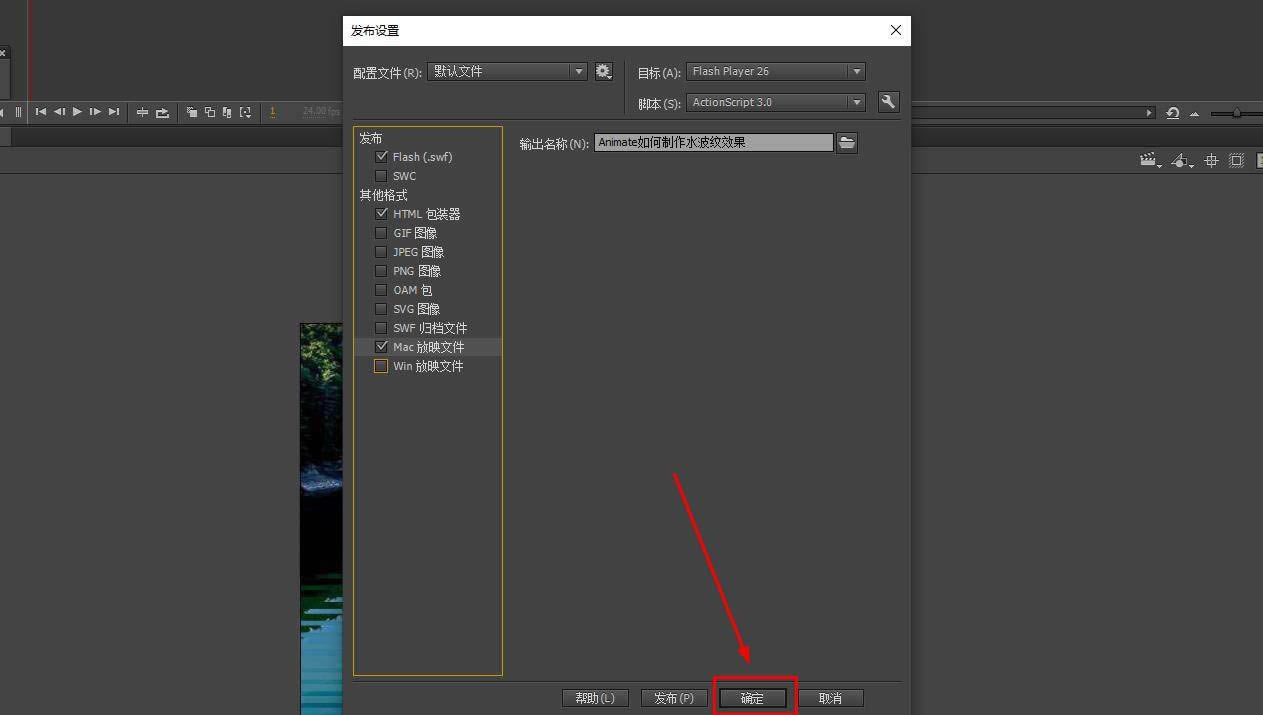Toggle the GIF 图像 checkbox

coord(381,233)
